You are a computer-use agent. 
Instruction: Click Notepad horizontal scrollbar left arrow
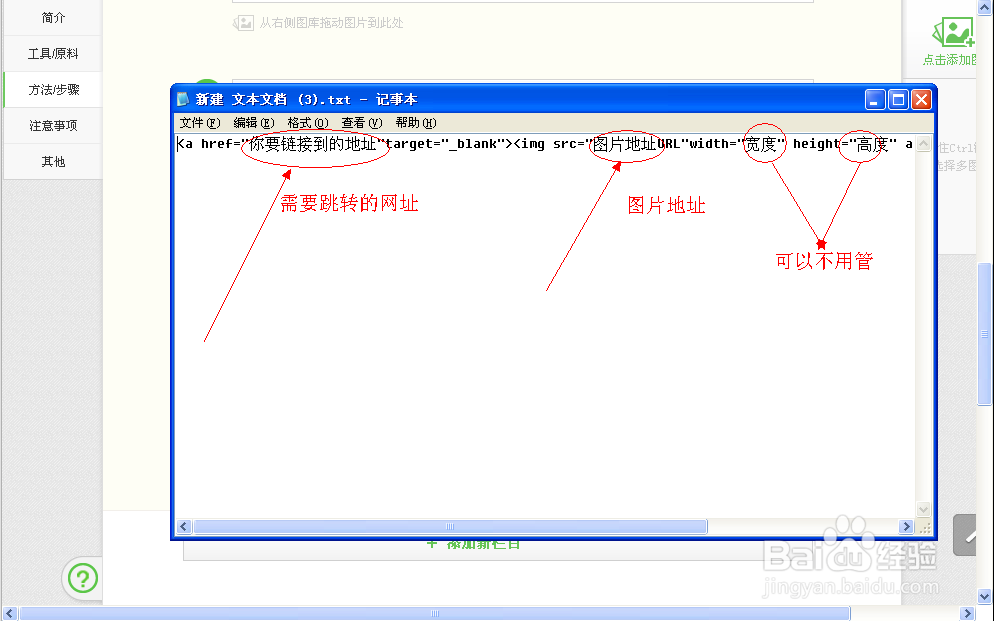[x=184, y=527]
